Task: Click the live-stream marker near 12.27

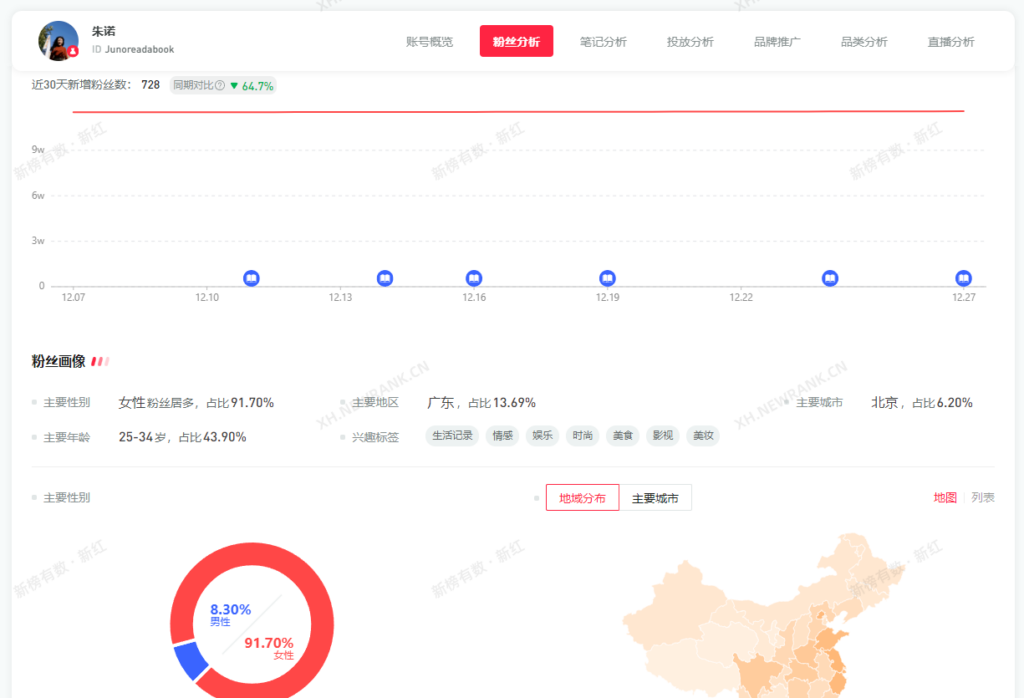Action: click(962, 278)
